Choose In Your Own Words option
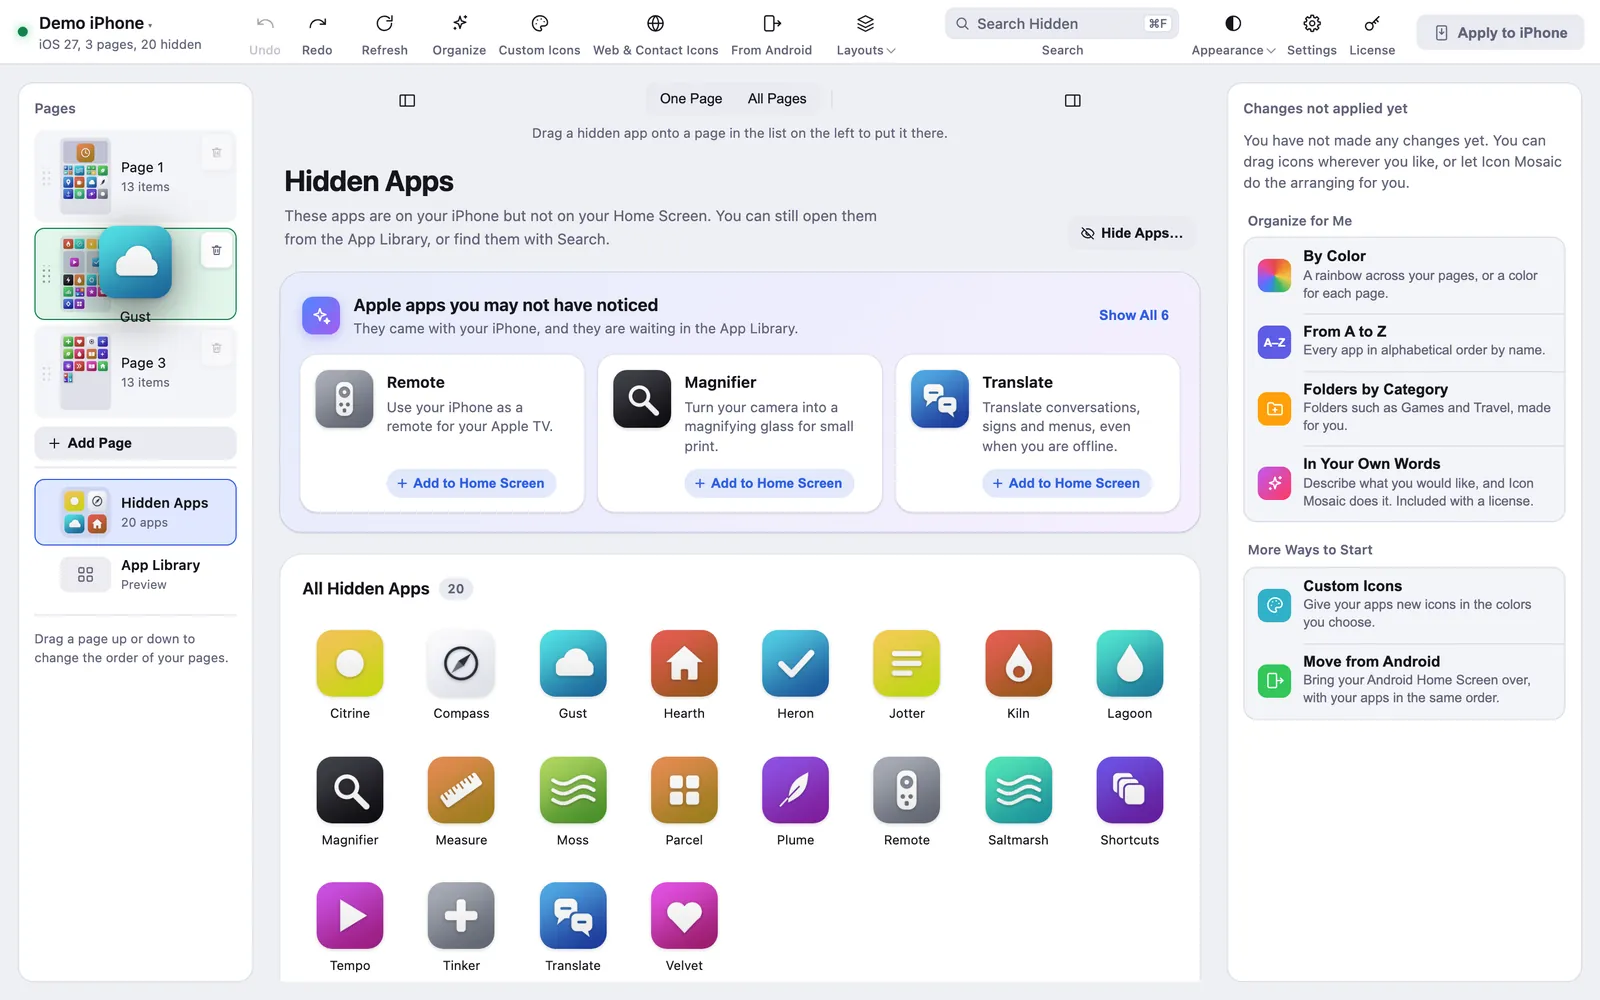 1404,483
